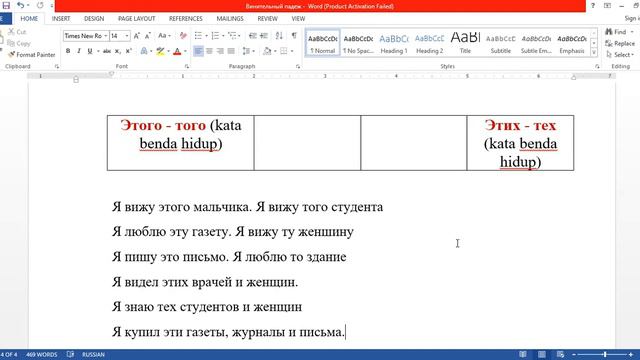Click the Format Painter tool
The image size is (640, 360).
[x=32, y=54]
